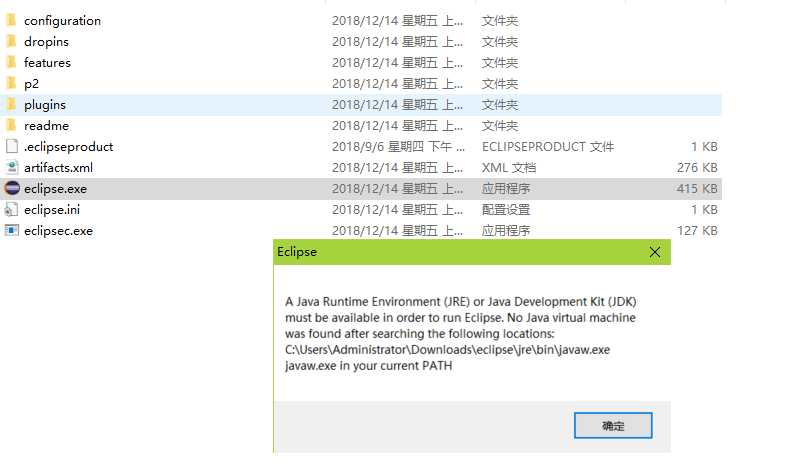Click the 415 KB size cell
795x471 pixels.
coord(697,189)
